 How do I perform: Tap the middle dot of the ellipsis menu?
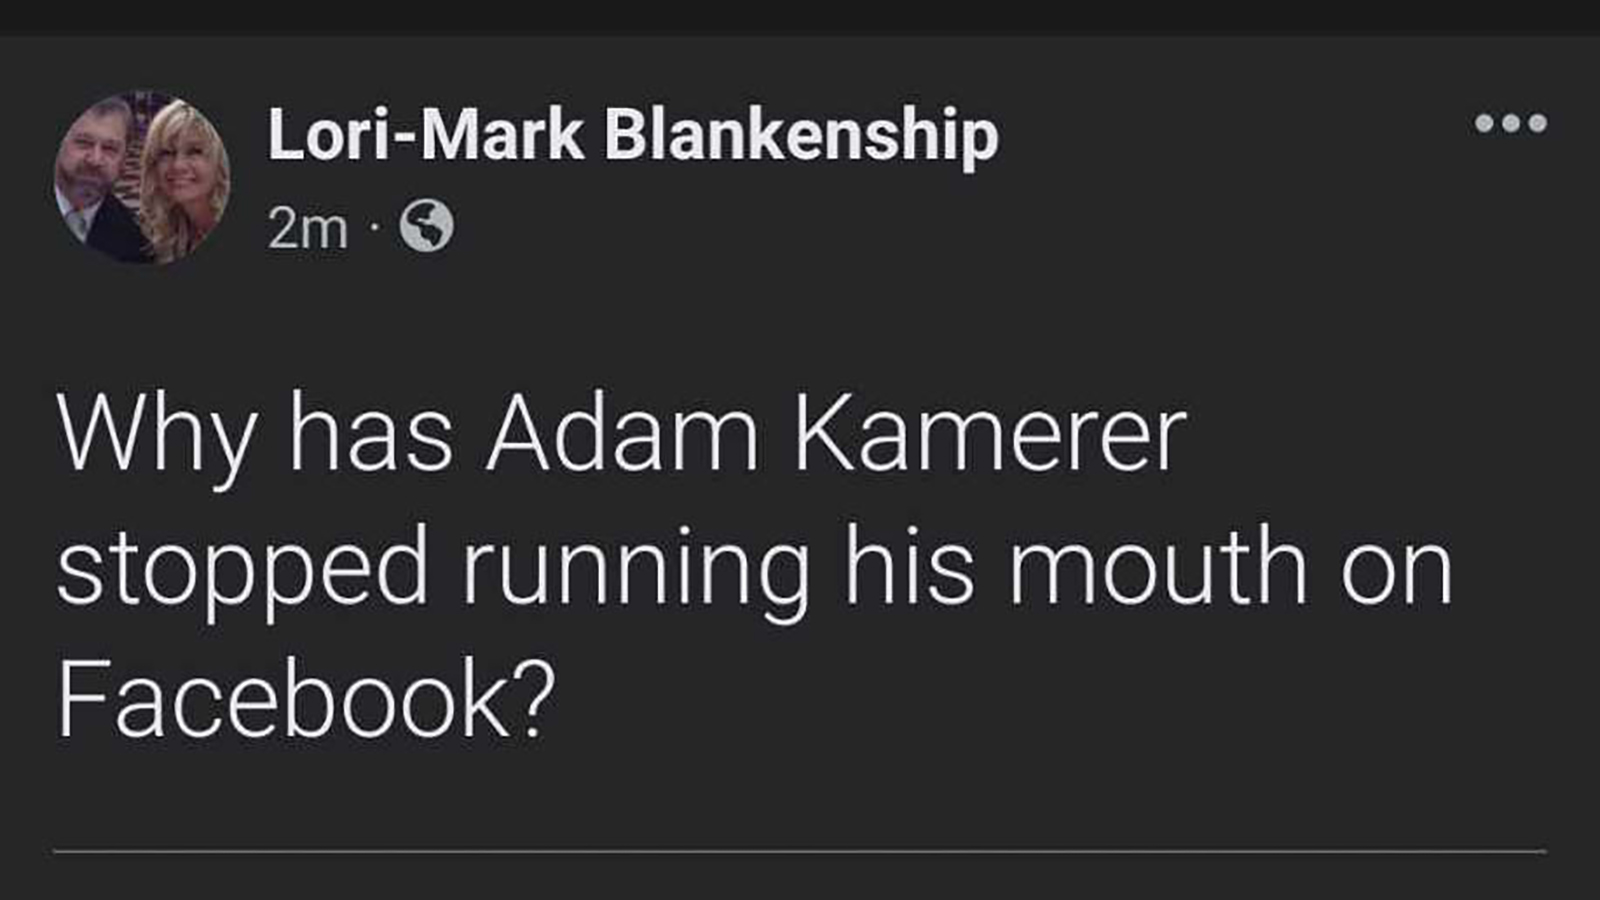[1510, 123]
